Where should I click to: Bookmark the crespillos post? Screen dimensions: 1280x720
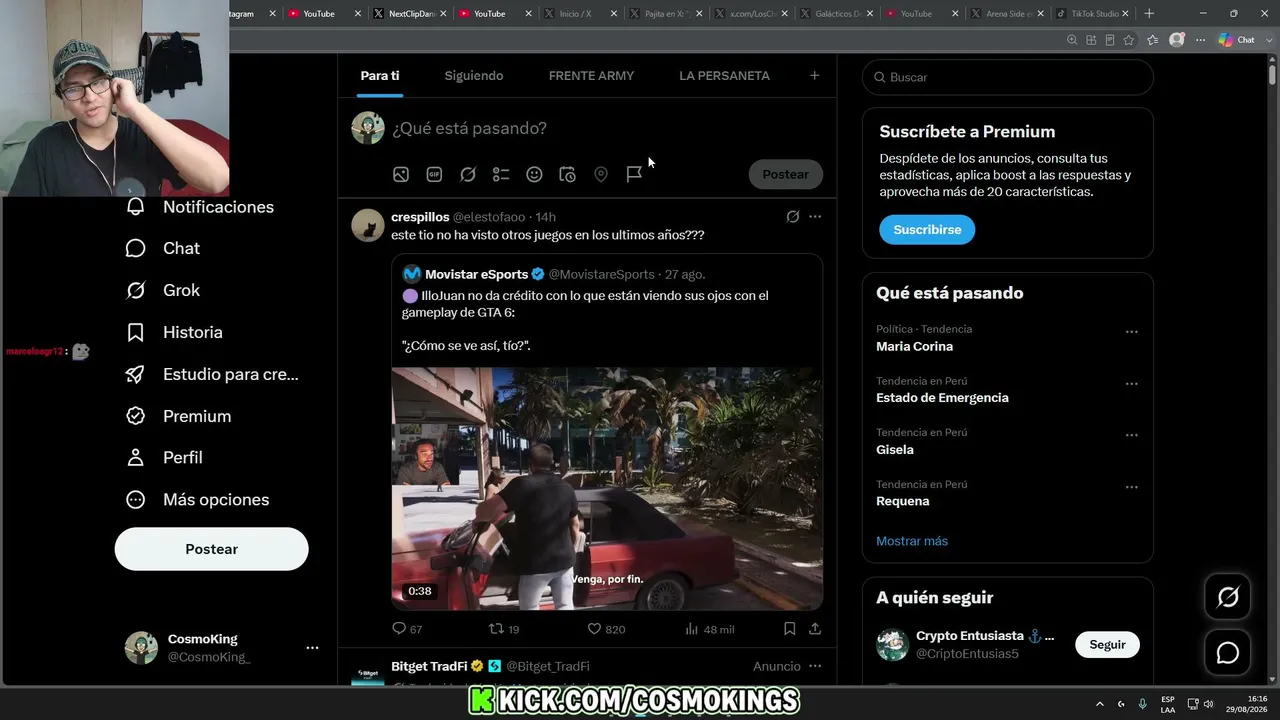[x=789, y=629]
